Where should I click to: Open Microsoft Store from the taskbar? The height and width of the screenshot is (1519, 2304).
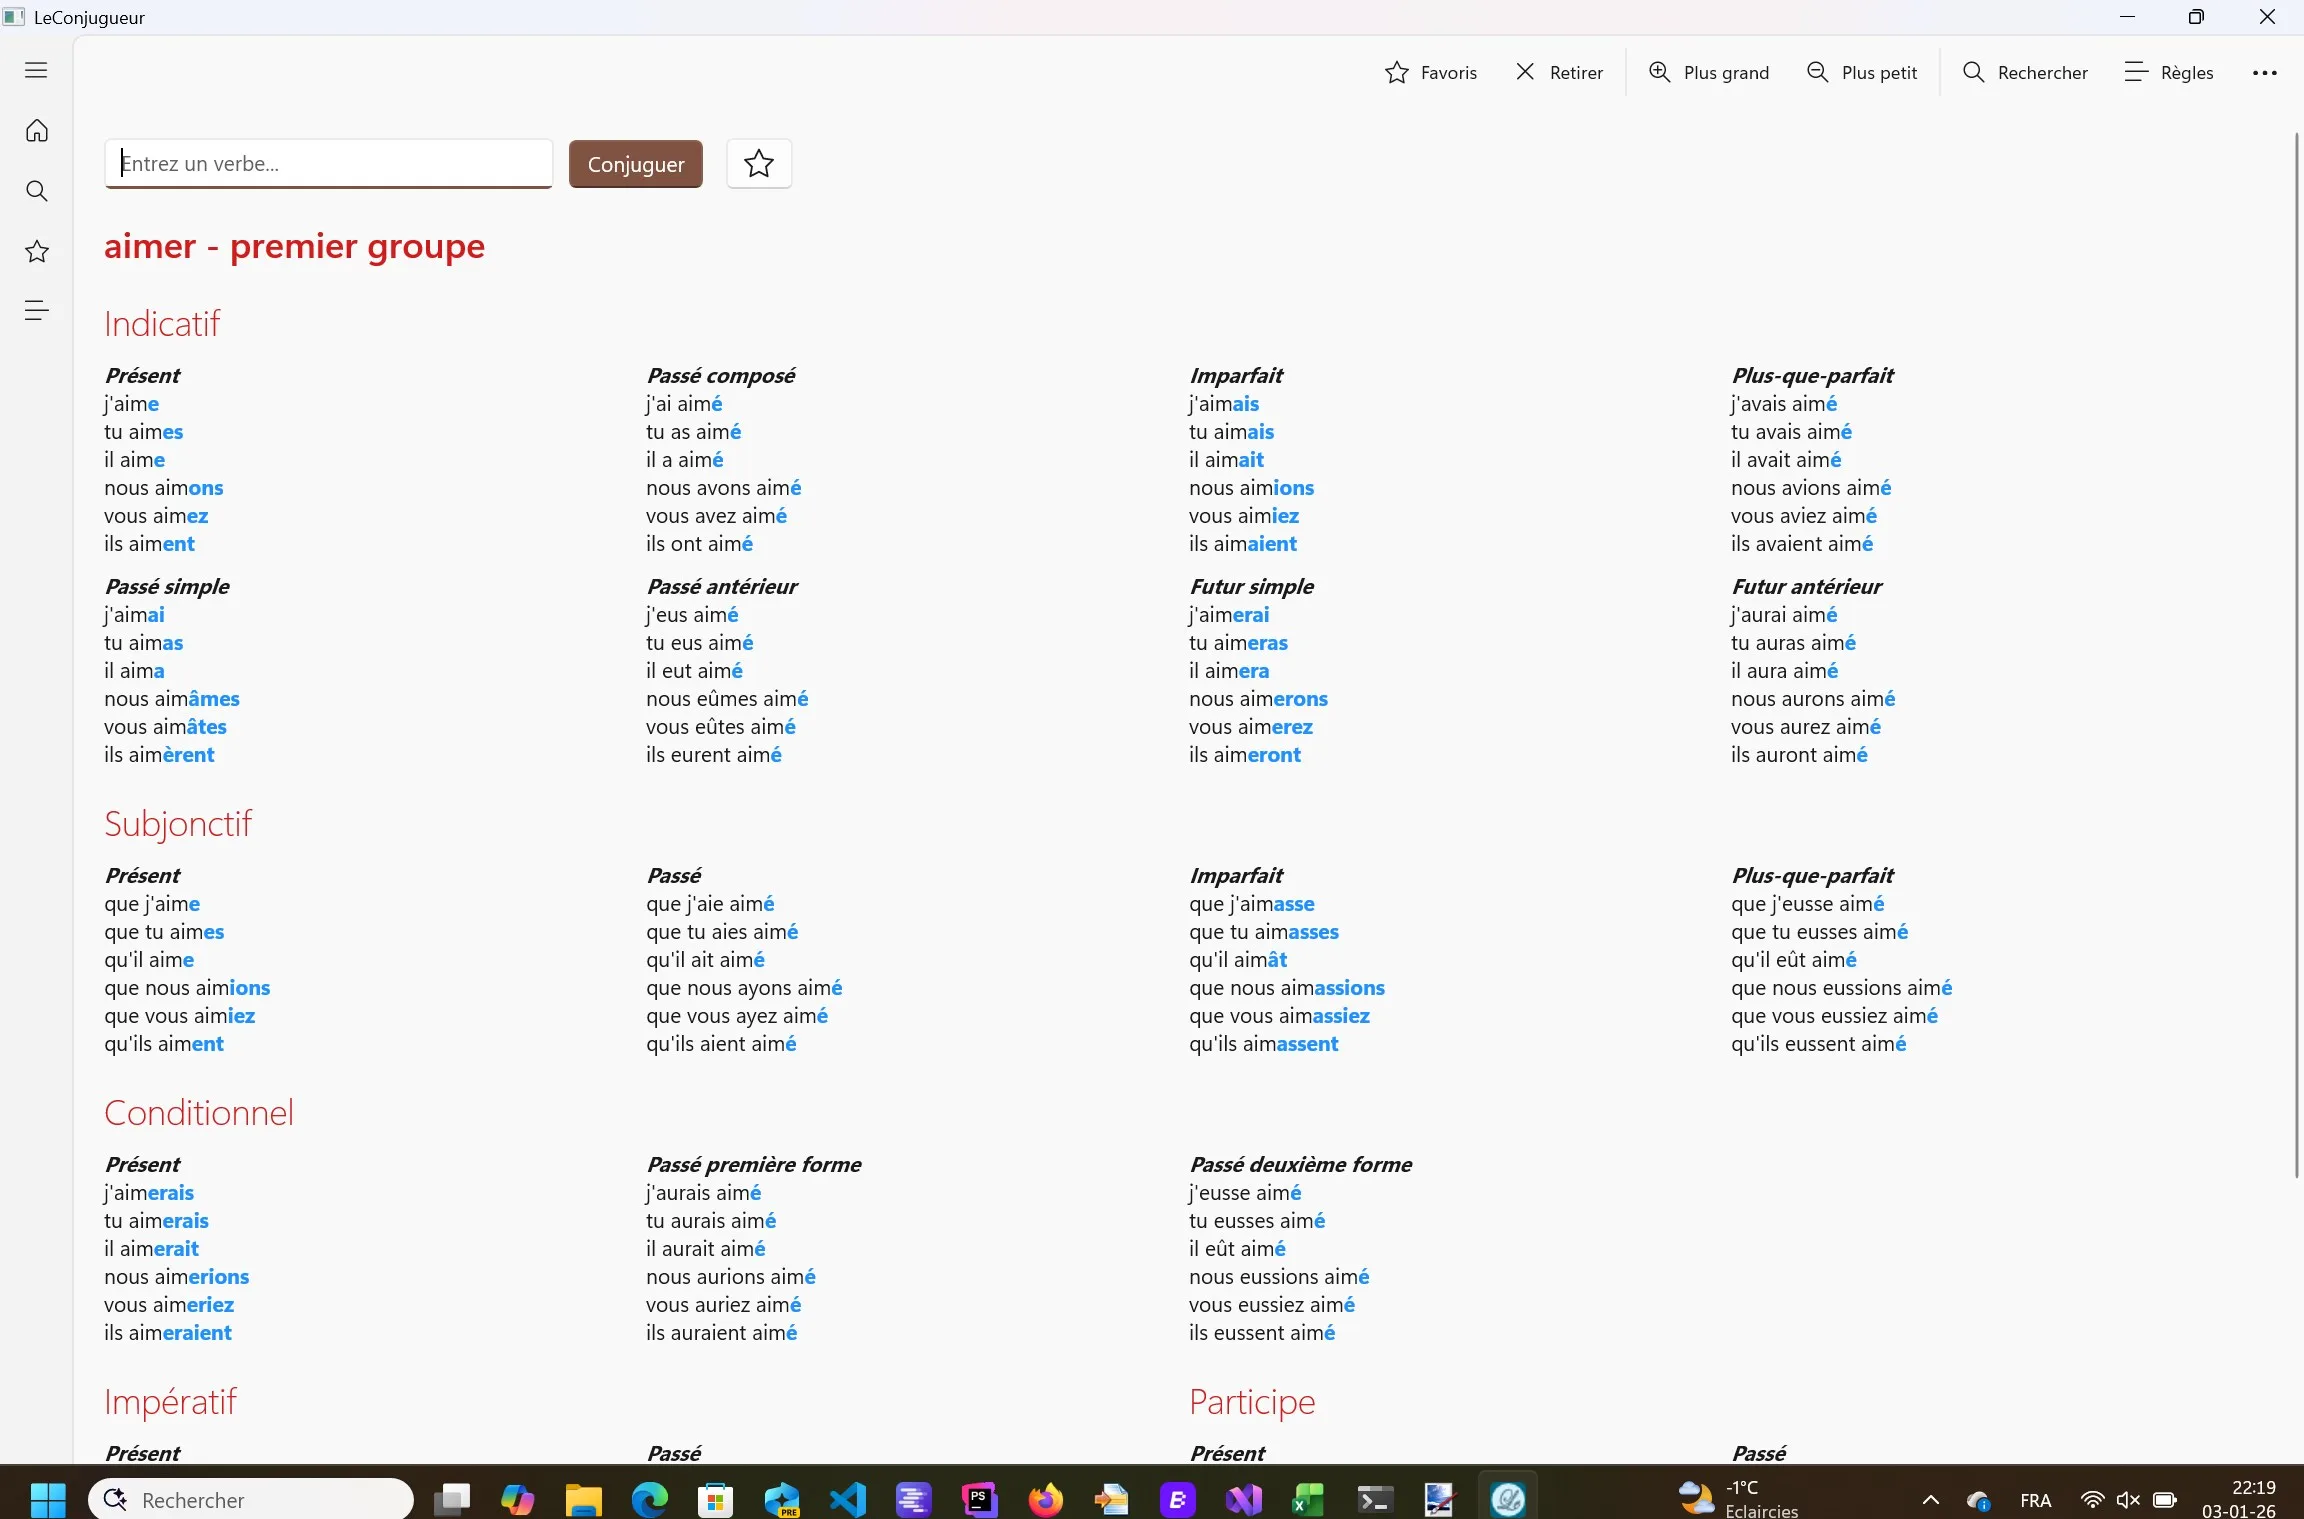(x=715, y=1499)
